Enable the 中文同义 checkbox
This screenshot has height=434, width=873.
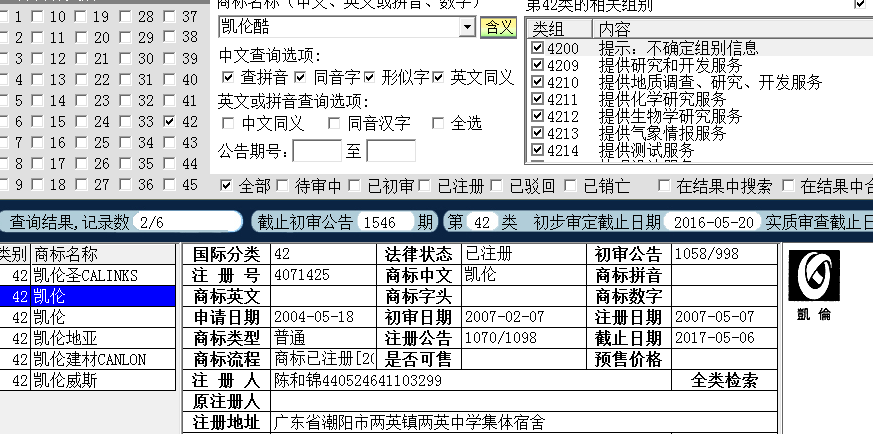click(228, 123)
